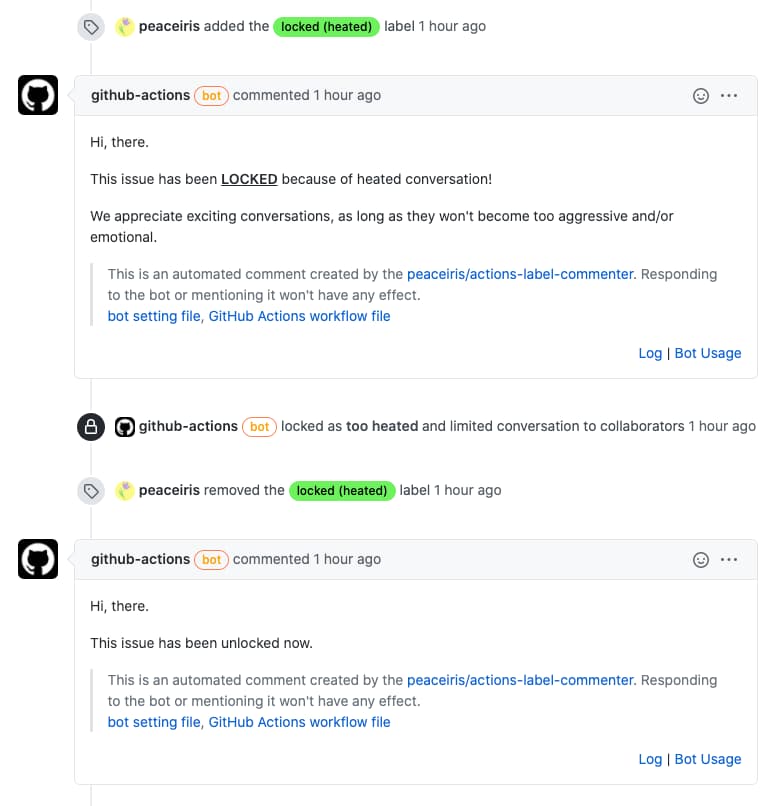The height and width of the screenshot is (806, 776).
Task: Click peaceiris's tulip avatar on label removal
Action: tap(125, 490)
